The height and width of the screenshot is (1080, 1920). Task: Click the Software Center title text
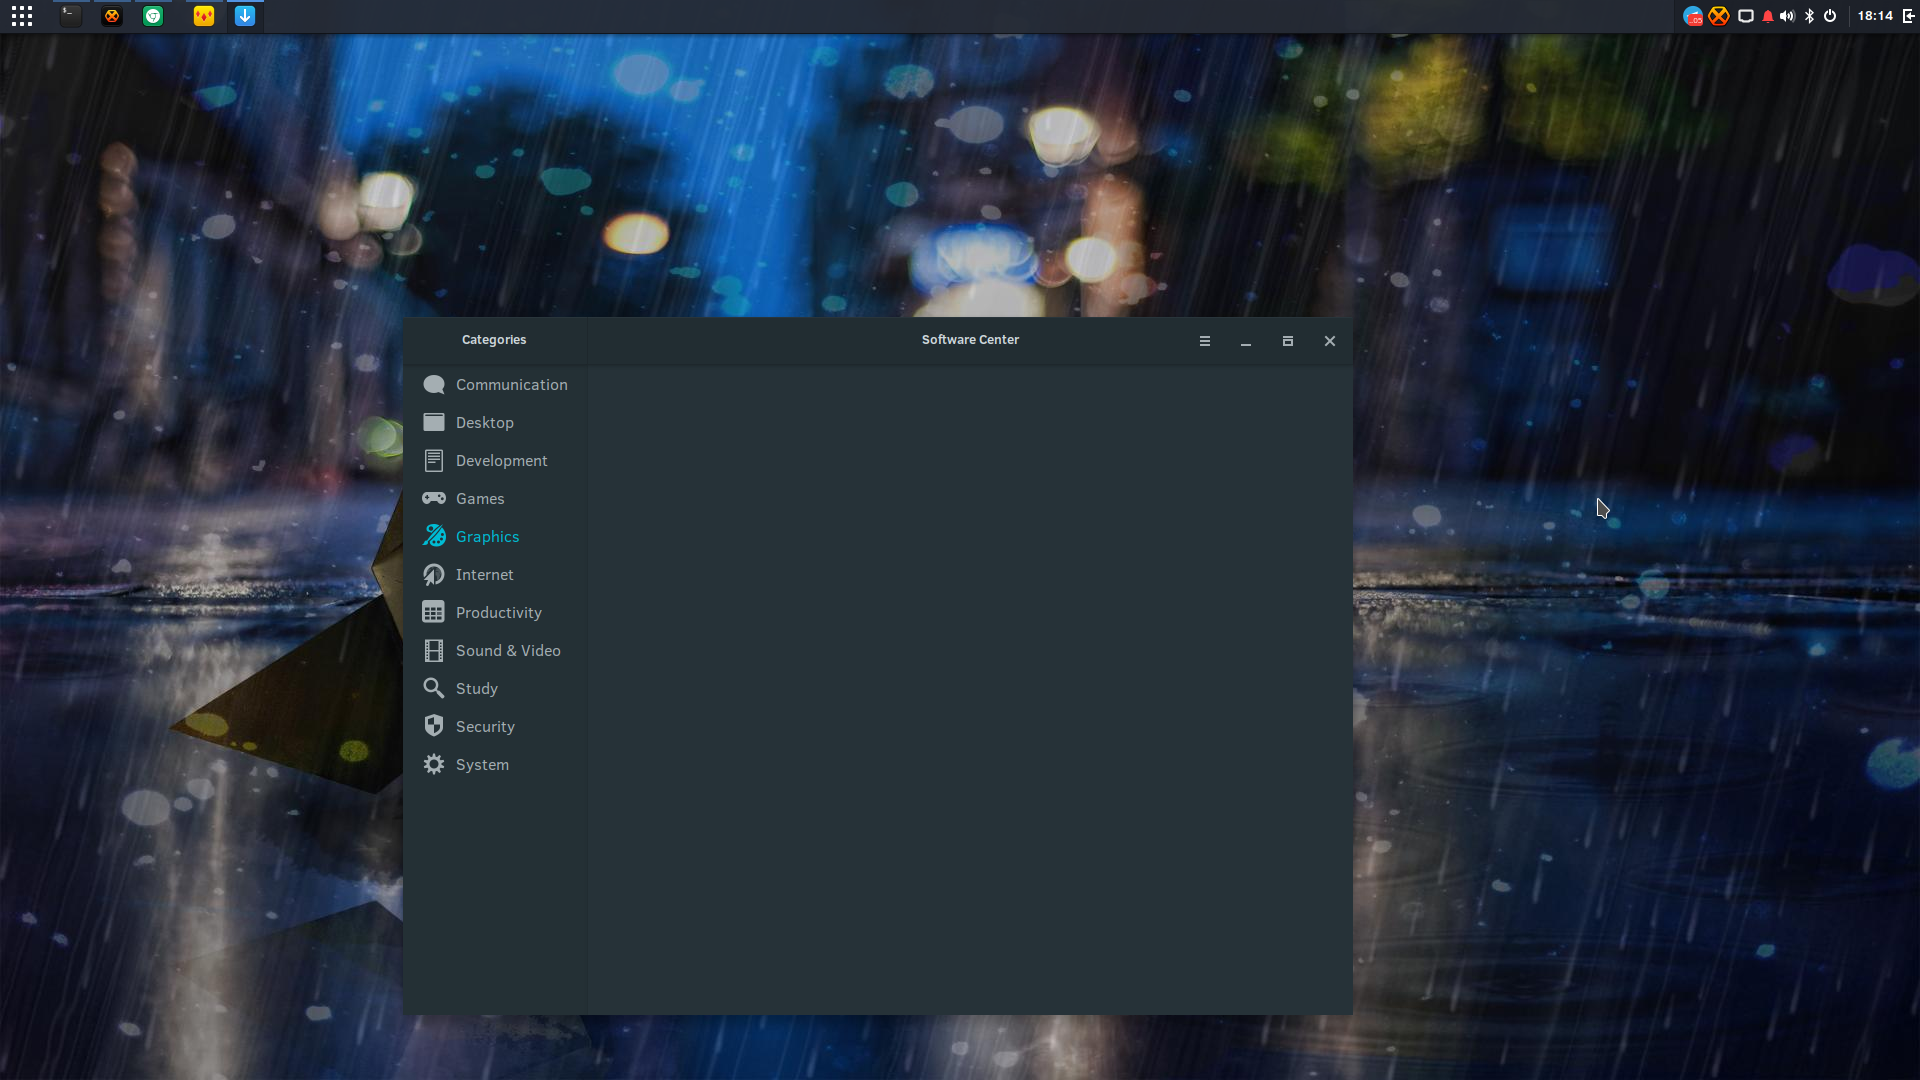(x=970, y=340)
